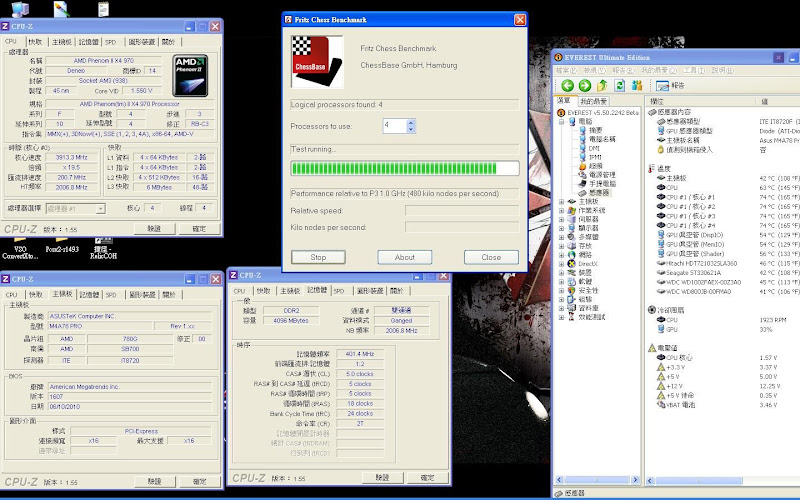Expand the 存放 storage tree node
The height and width of the screenshot is (500, 800).
click(561, 246)
